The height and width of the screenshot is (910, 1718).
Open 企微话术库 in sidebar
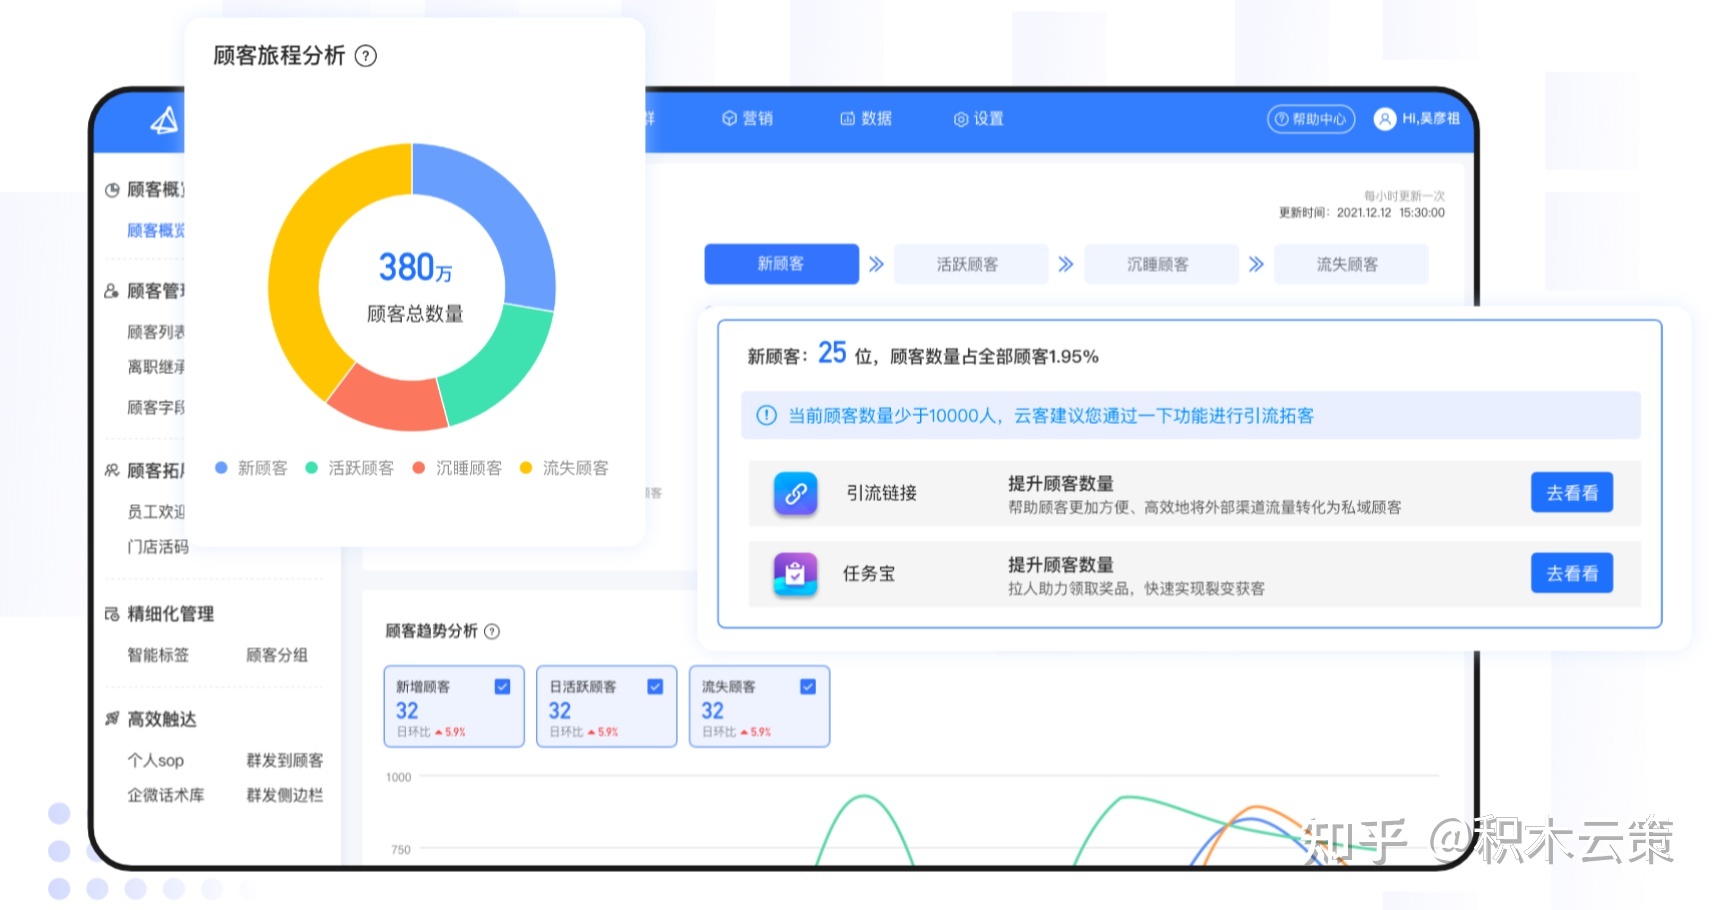point(166,795)
